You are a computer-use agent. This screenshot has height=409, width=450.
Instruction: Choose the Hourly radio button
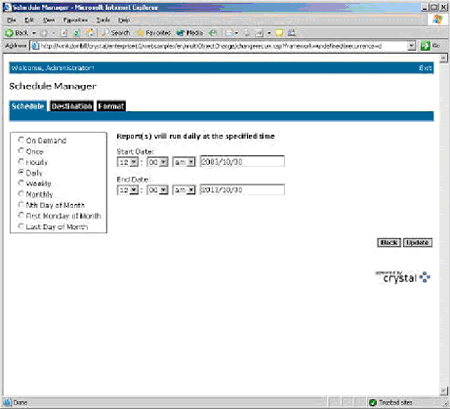21,162
